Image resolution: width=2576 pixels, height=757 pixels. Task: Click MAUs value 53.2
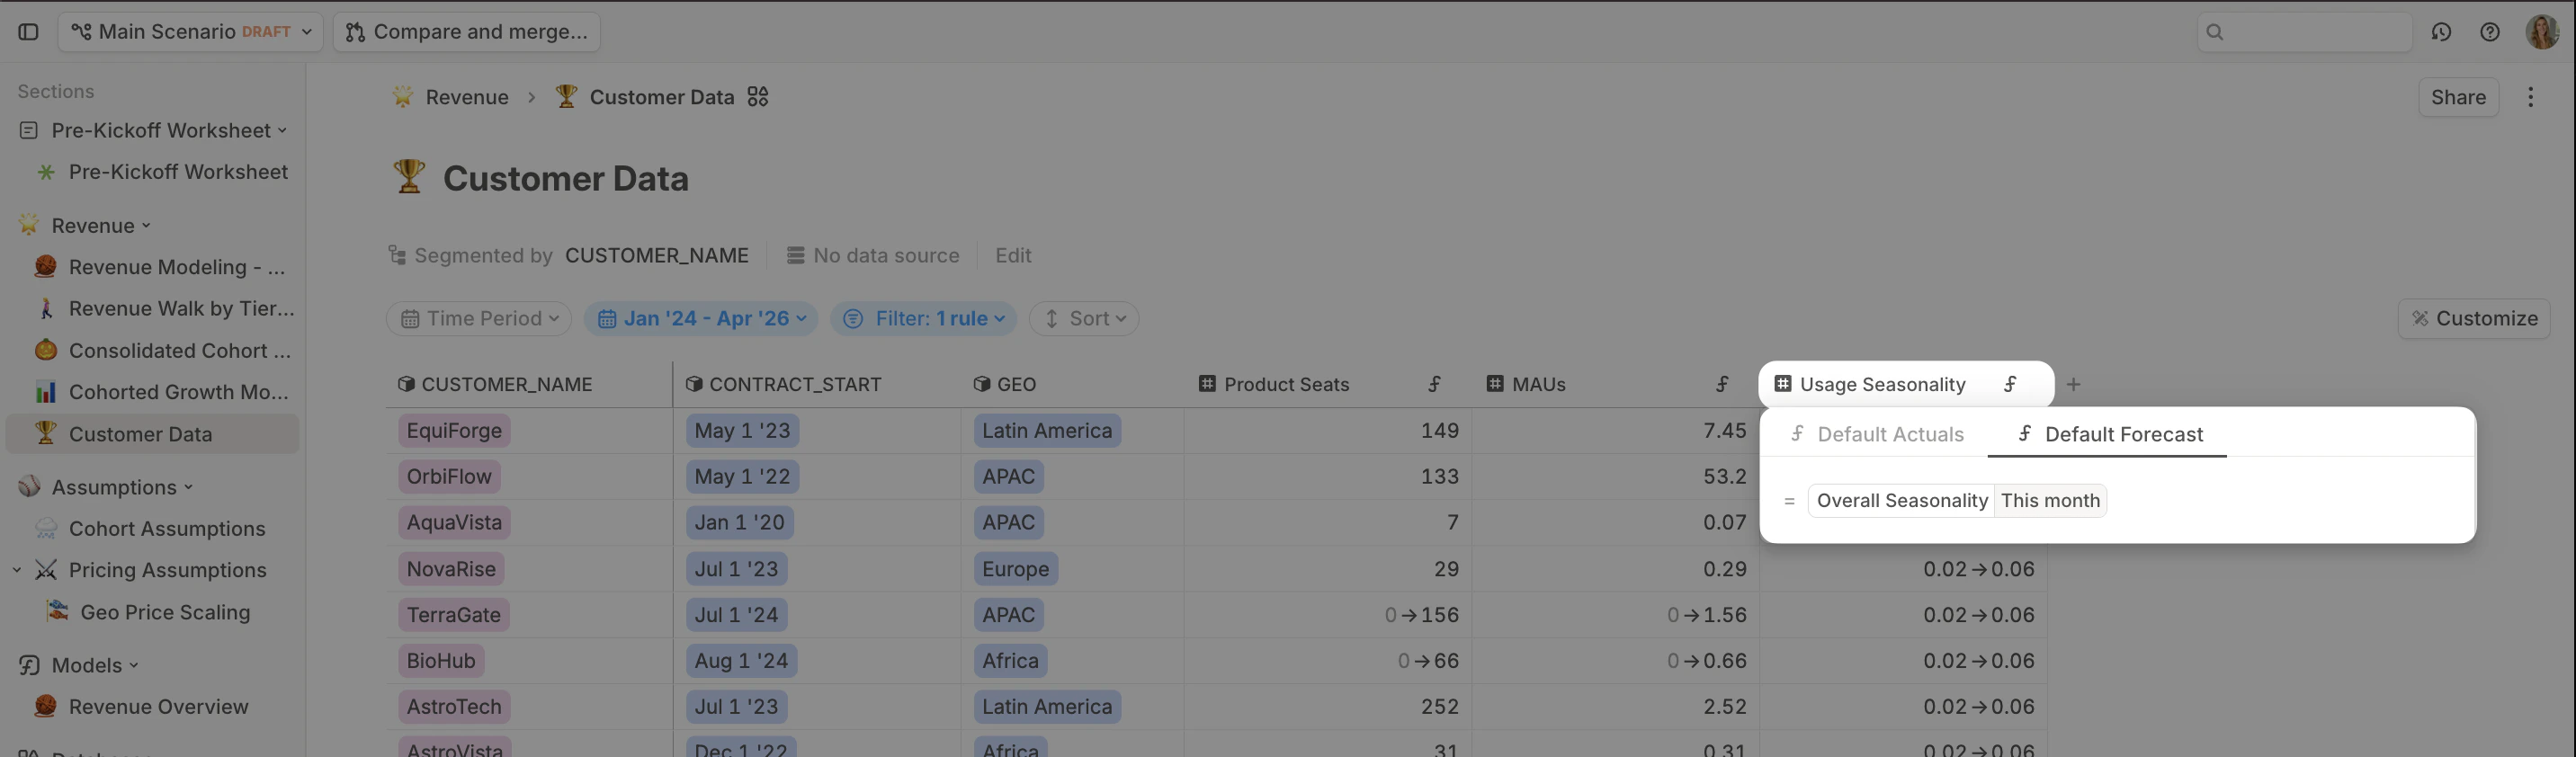pyautogui.click(x=1724, y=477)
